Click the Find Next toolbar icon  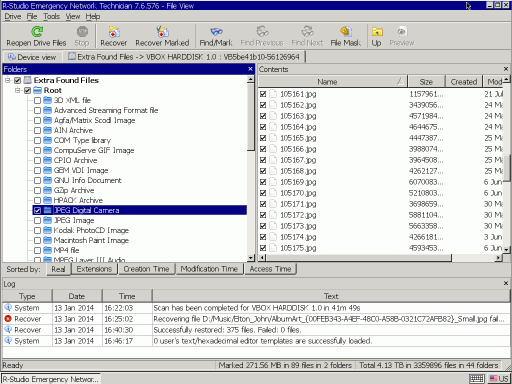(x=307, y=32)
